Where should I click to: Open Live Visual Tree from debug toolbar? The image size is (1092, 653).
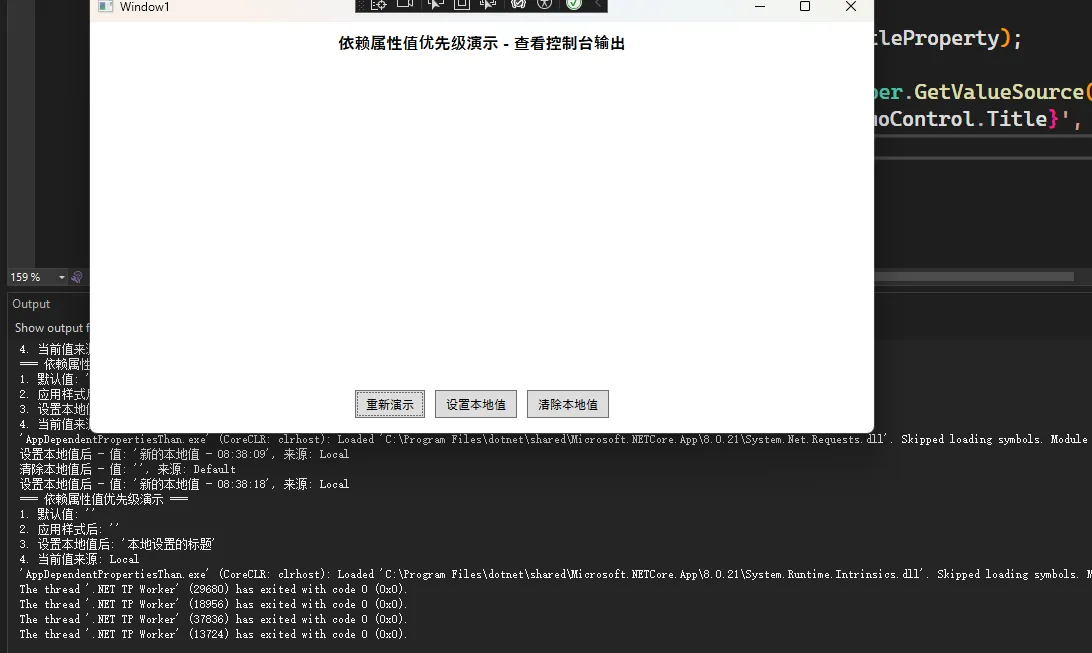tap(378, 5)
